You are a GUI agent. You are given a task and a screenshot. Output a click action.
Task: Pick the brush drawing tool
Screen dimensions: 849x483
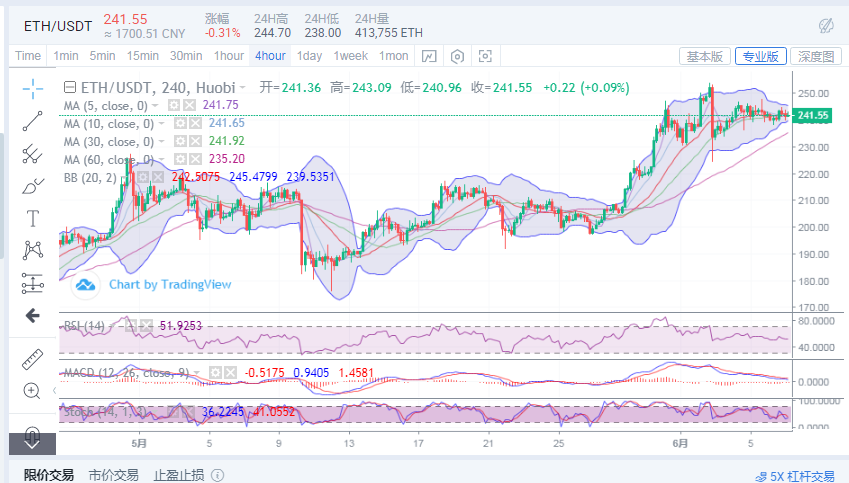(33, 186)
